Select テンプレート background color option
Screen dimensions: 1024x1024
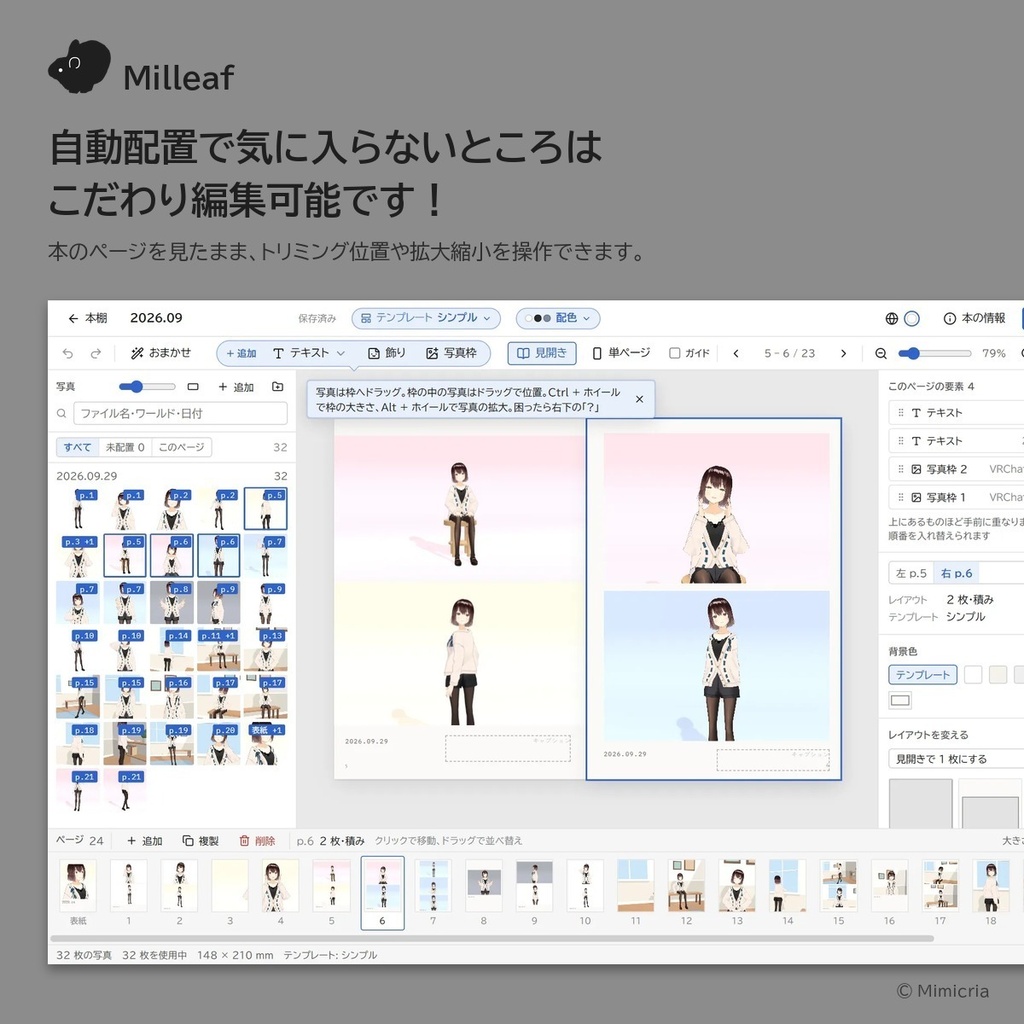[x=923, y=675]
